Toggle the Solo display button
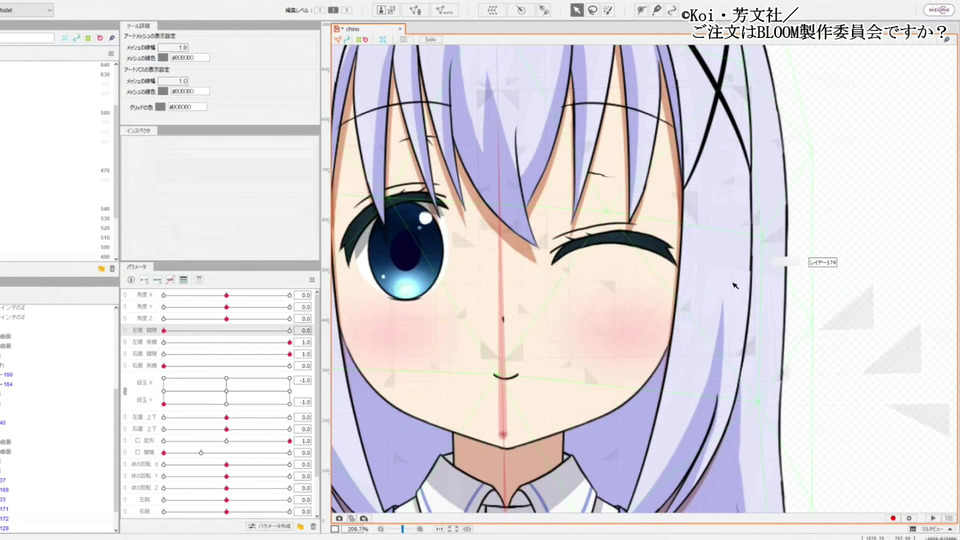This screenshot has height=540, width=960. (430, 39)
